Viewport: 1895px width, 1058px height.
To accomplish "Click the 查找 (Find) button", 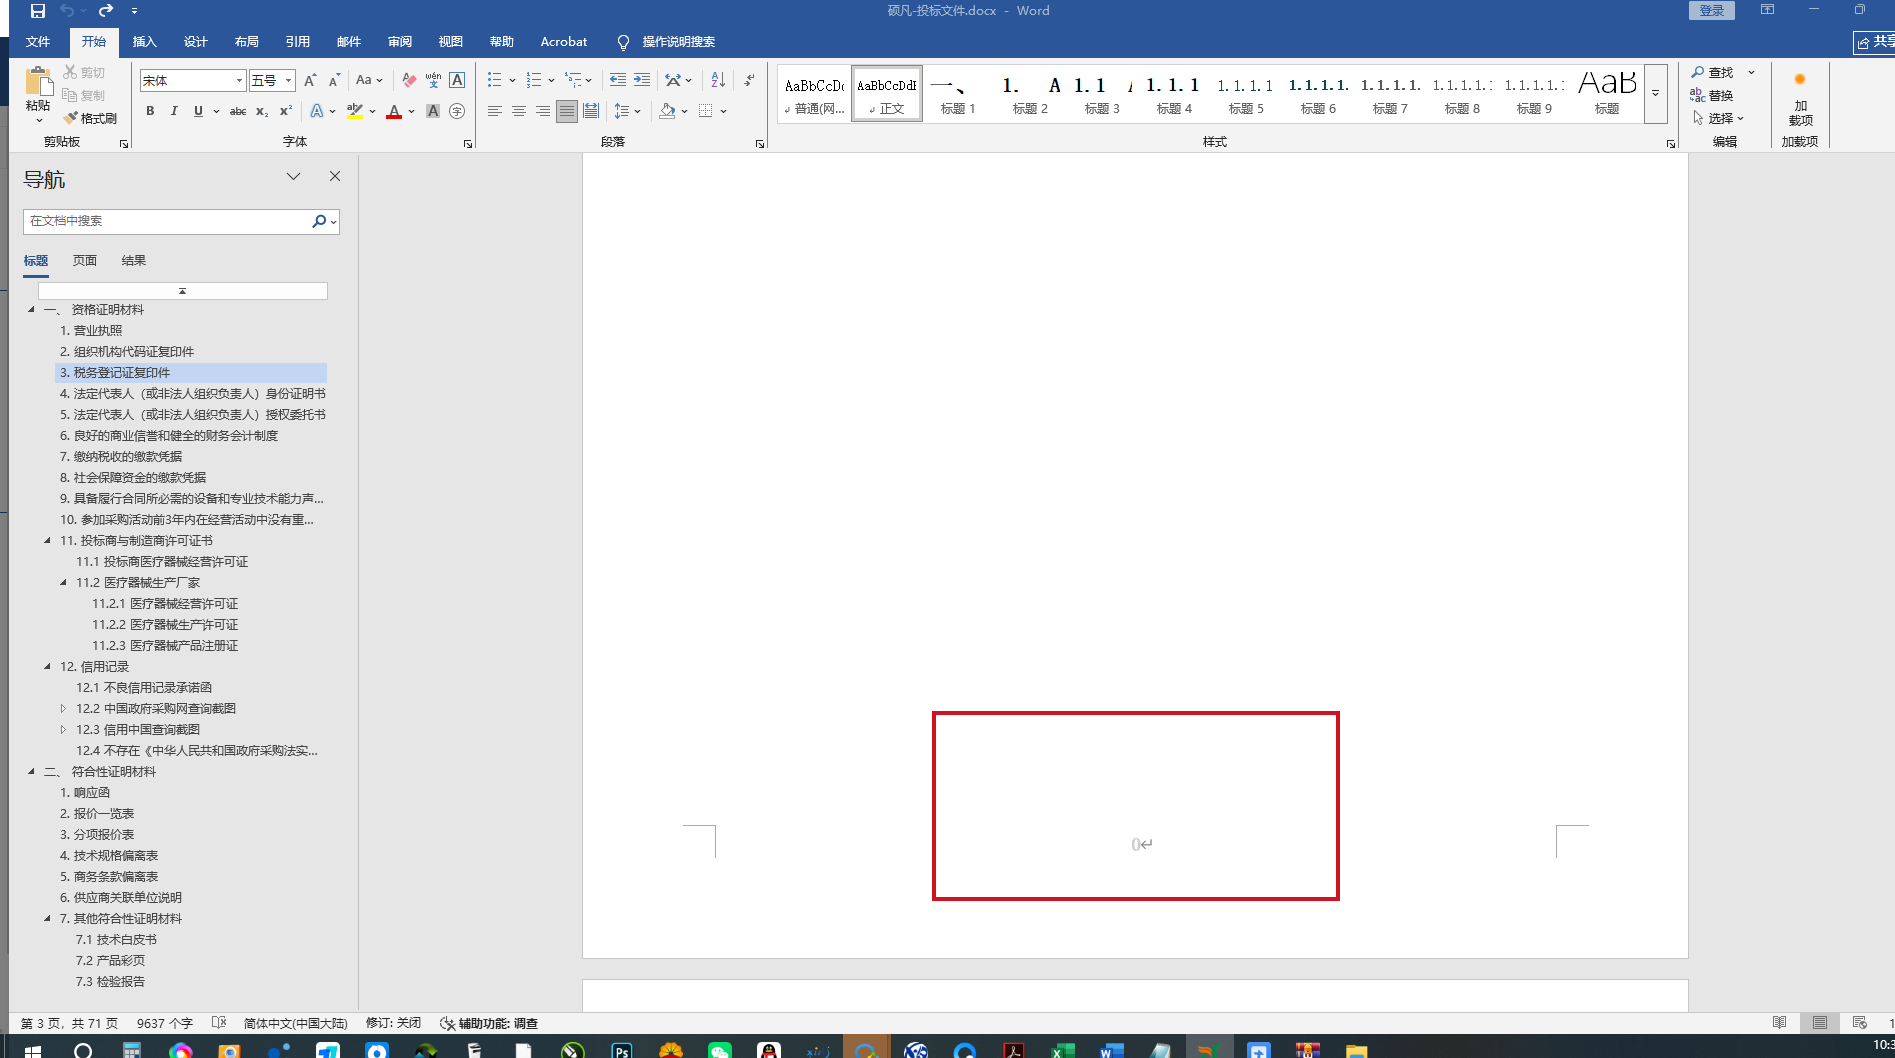I will 1712,72.
